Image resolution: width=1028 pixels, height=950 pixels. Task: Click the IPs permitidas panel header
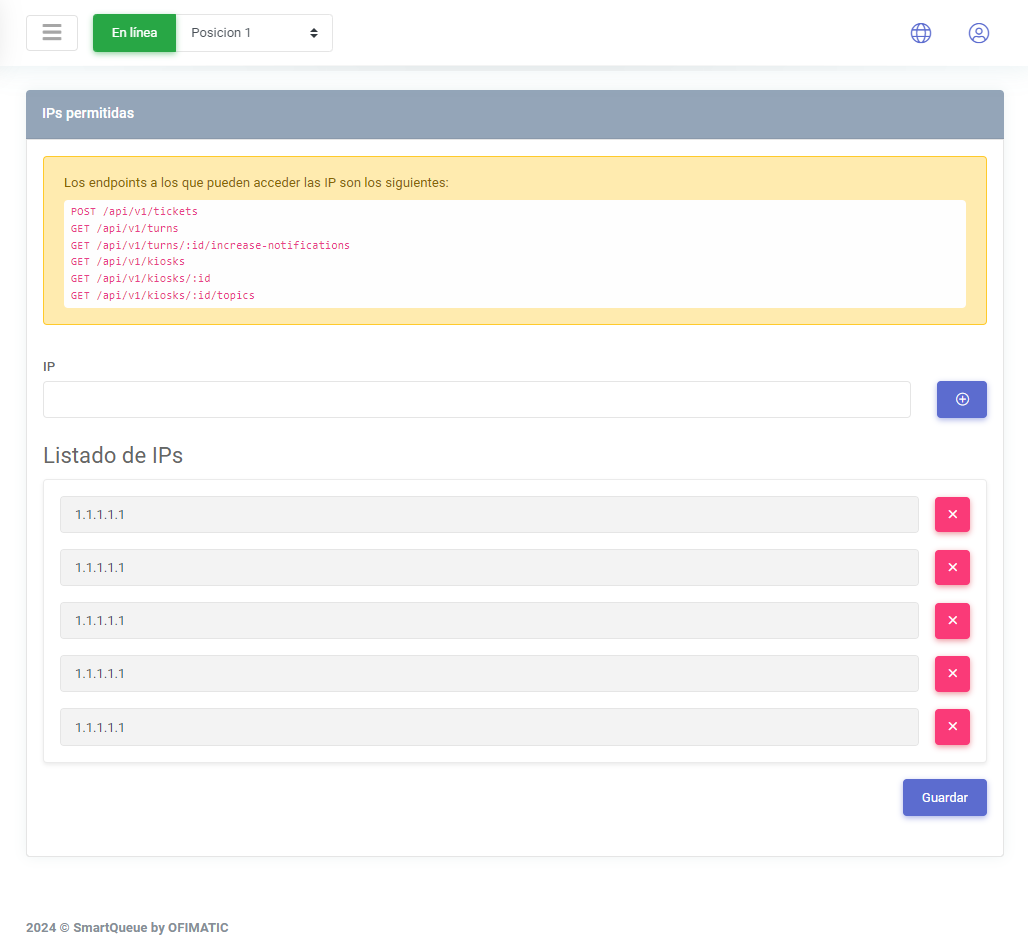pos(514,114)
